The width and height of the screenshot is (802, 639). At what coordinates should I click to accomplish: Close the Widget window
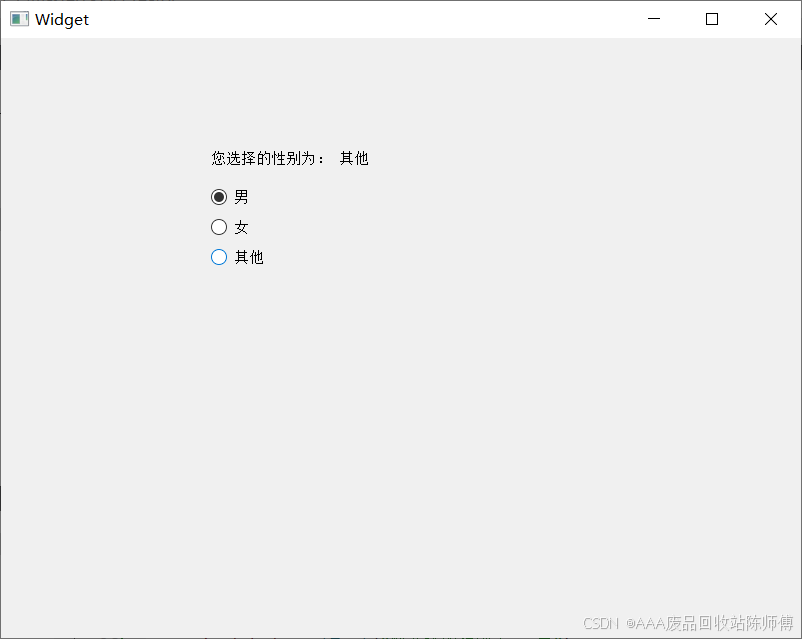770,19
